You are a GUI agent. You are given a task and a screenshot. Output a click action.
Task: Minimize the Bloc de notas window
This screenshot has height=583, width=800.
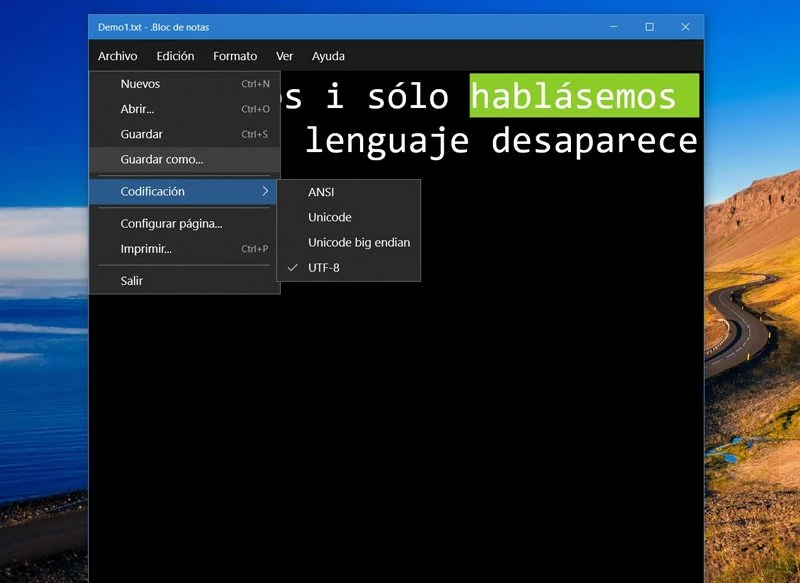click(x=612, y=27)
